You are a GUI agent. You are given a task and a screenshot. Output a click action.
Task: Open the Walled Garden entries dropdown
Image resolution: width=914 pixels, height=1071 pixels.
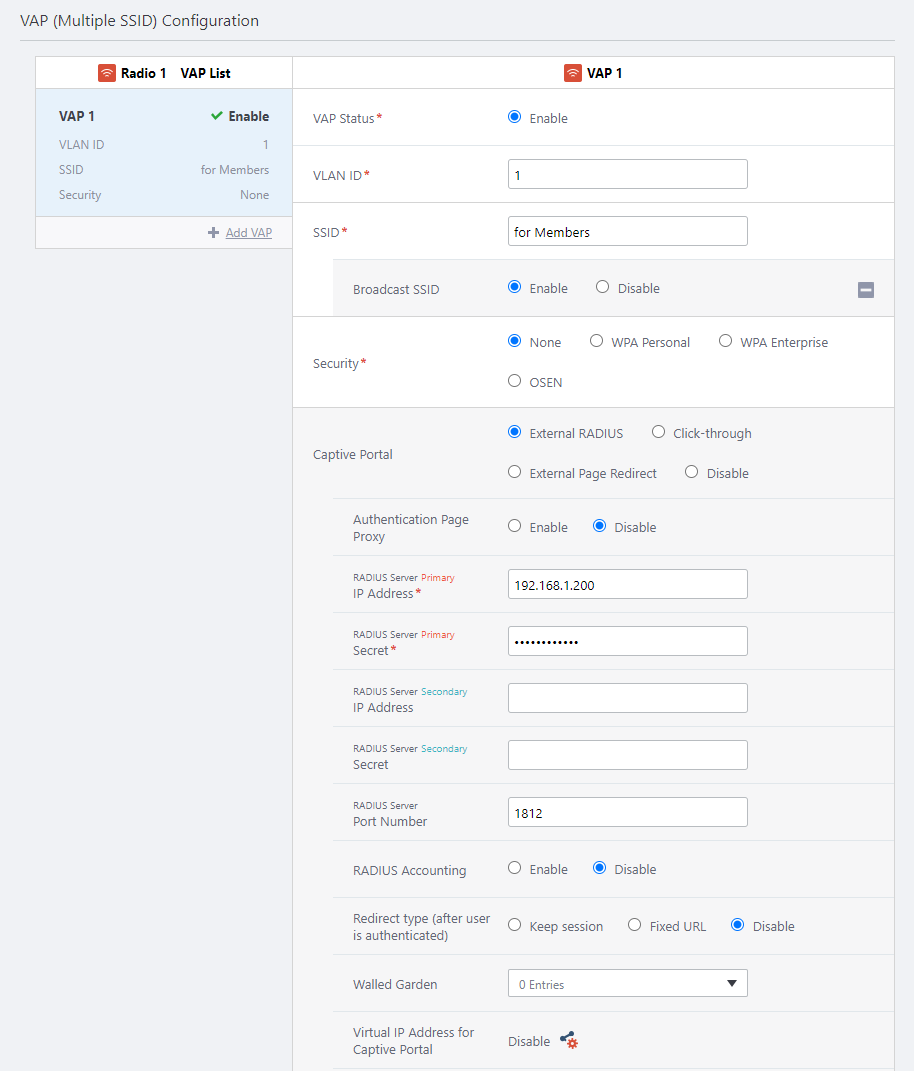(627, 984)
